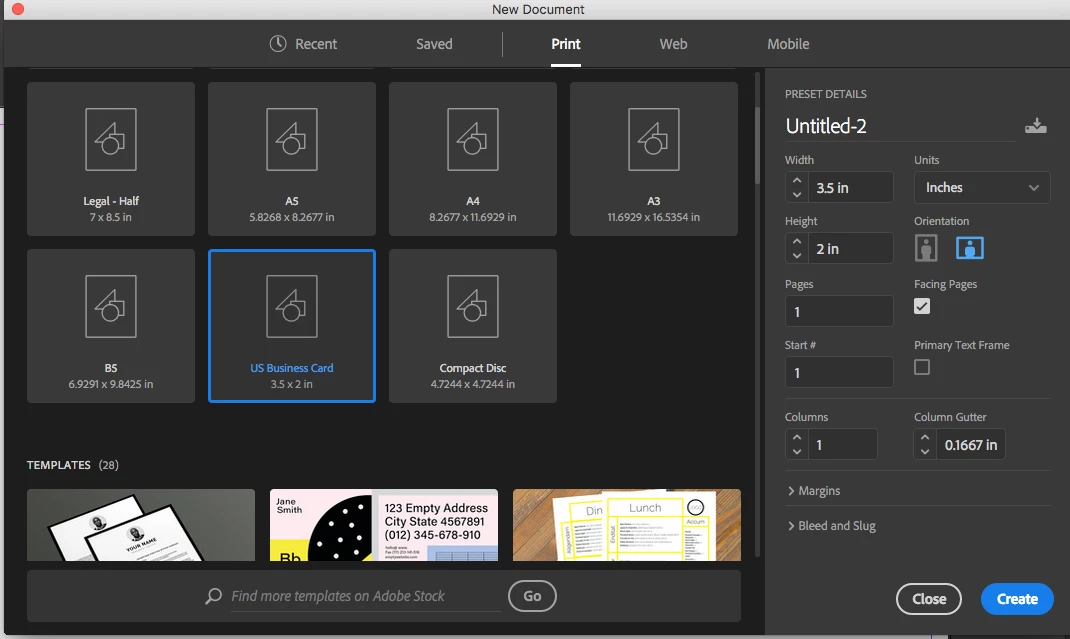Decrease the Columns count with down arrow
The height and width of the screenshot is (639, 1070).
(797, 451)
